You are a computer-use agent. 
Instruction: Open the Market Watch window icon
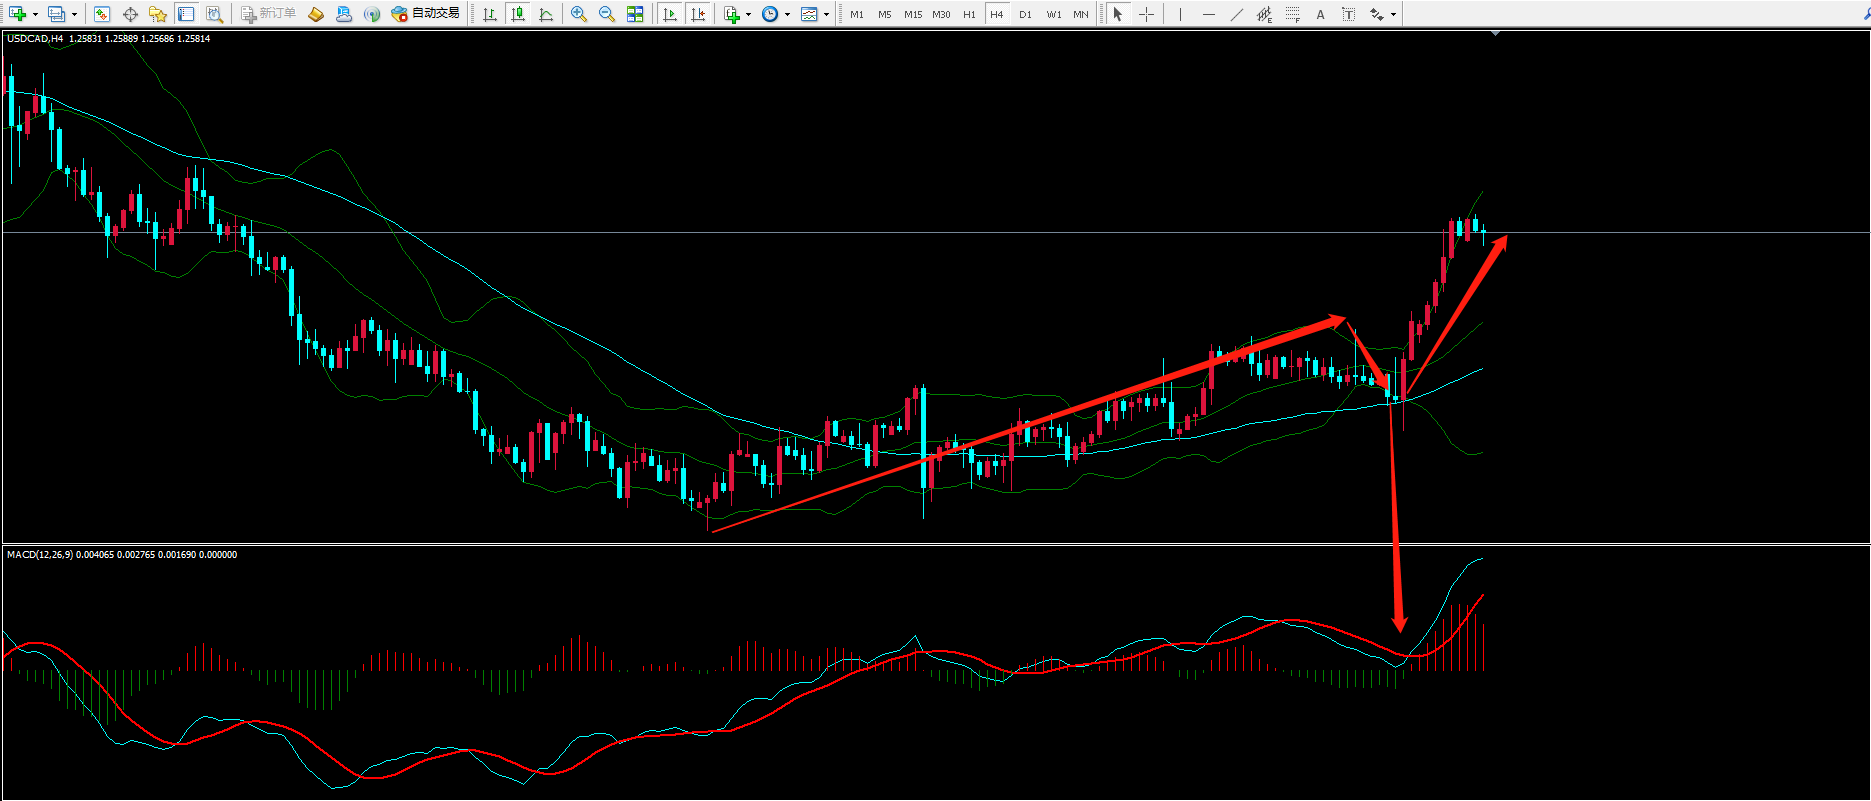point(101,14)
